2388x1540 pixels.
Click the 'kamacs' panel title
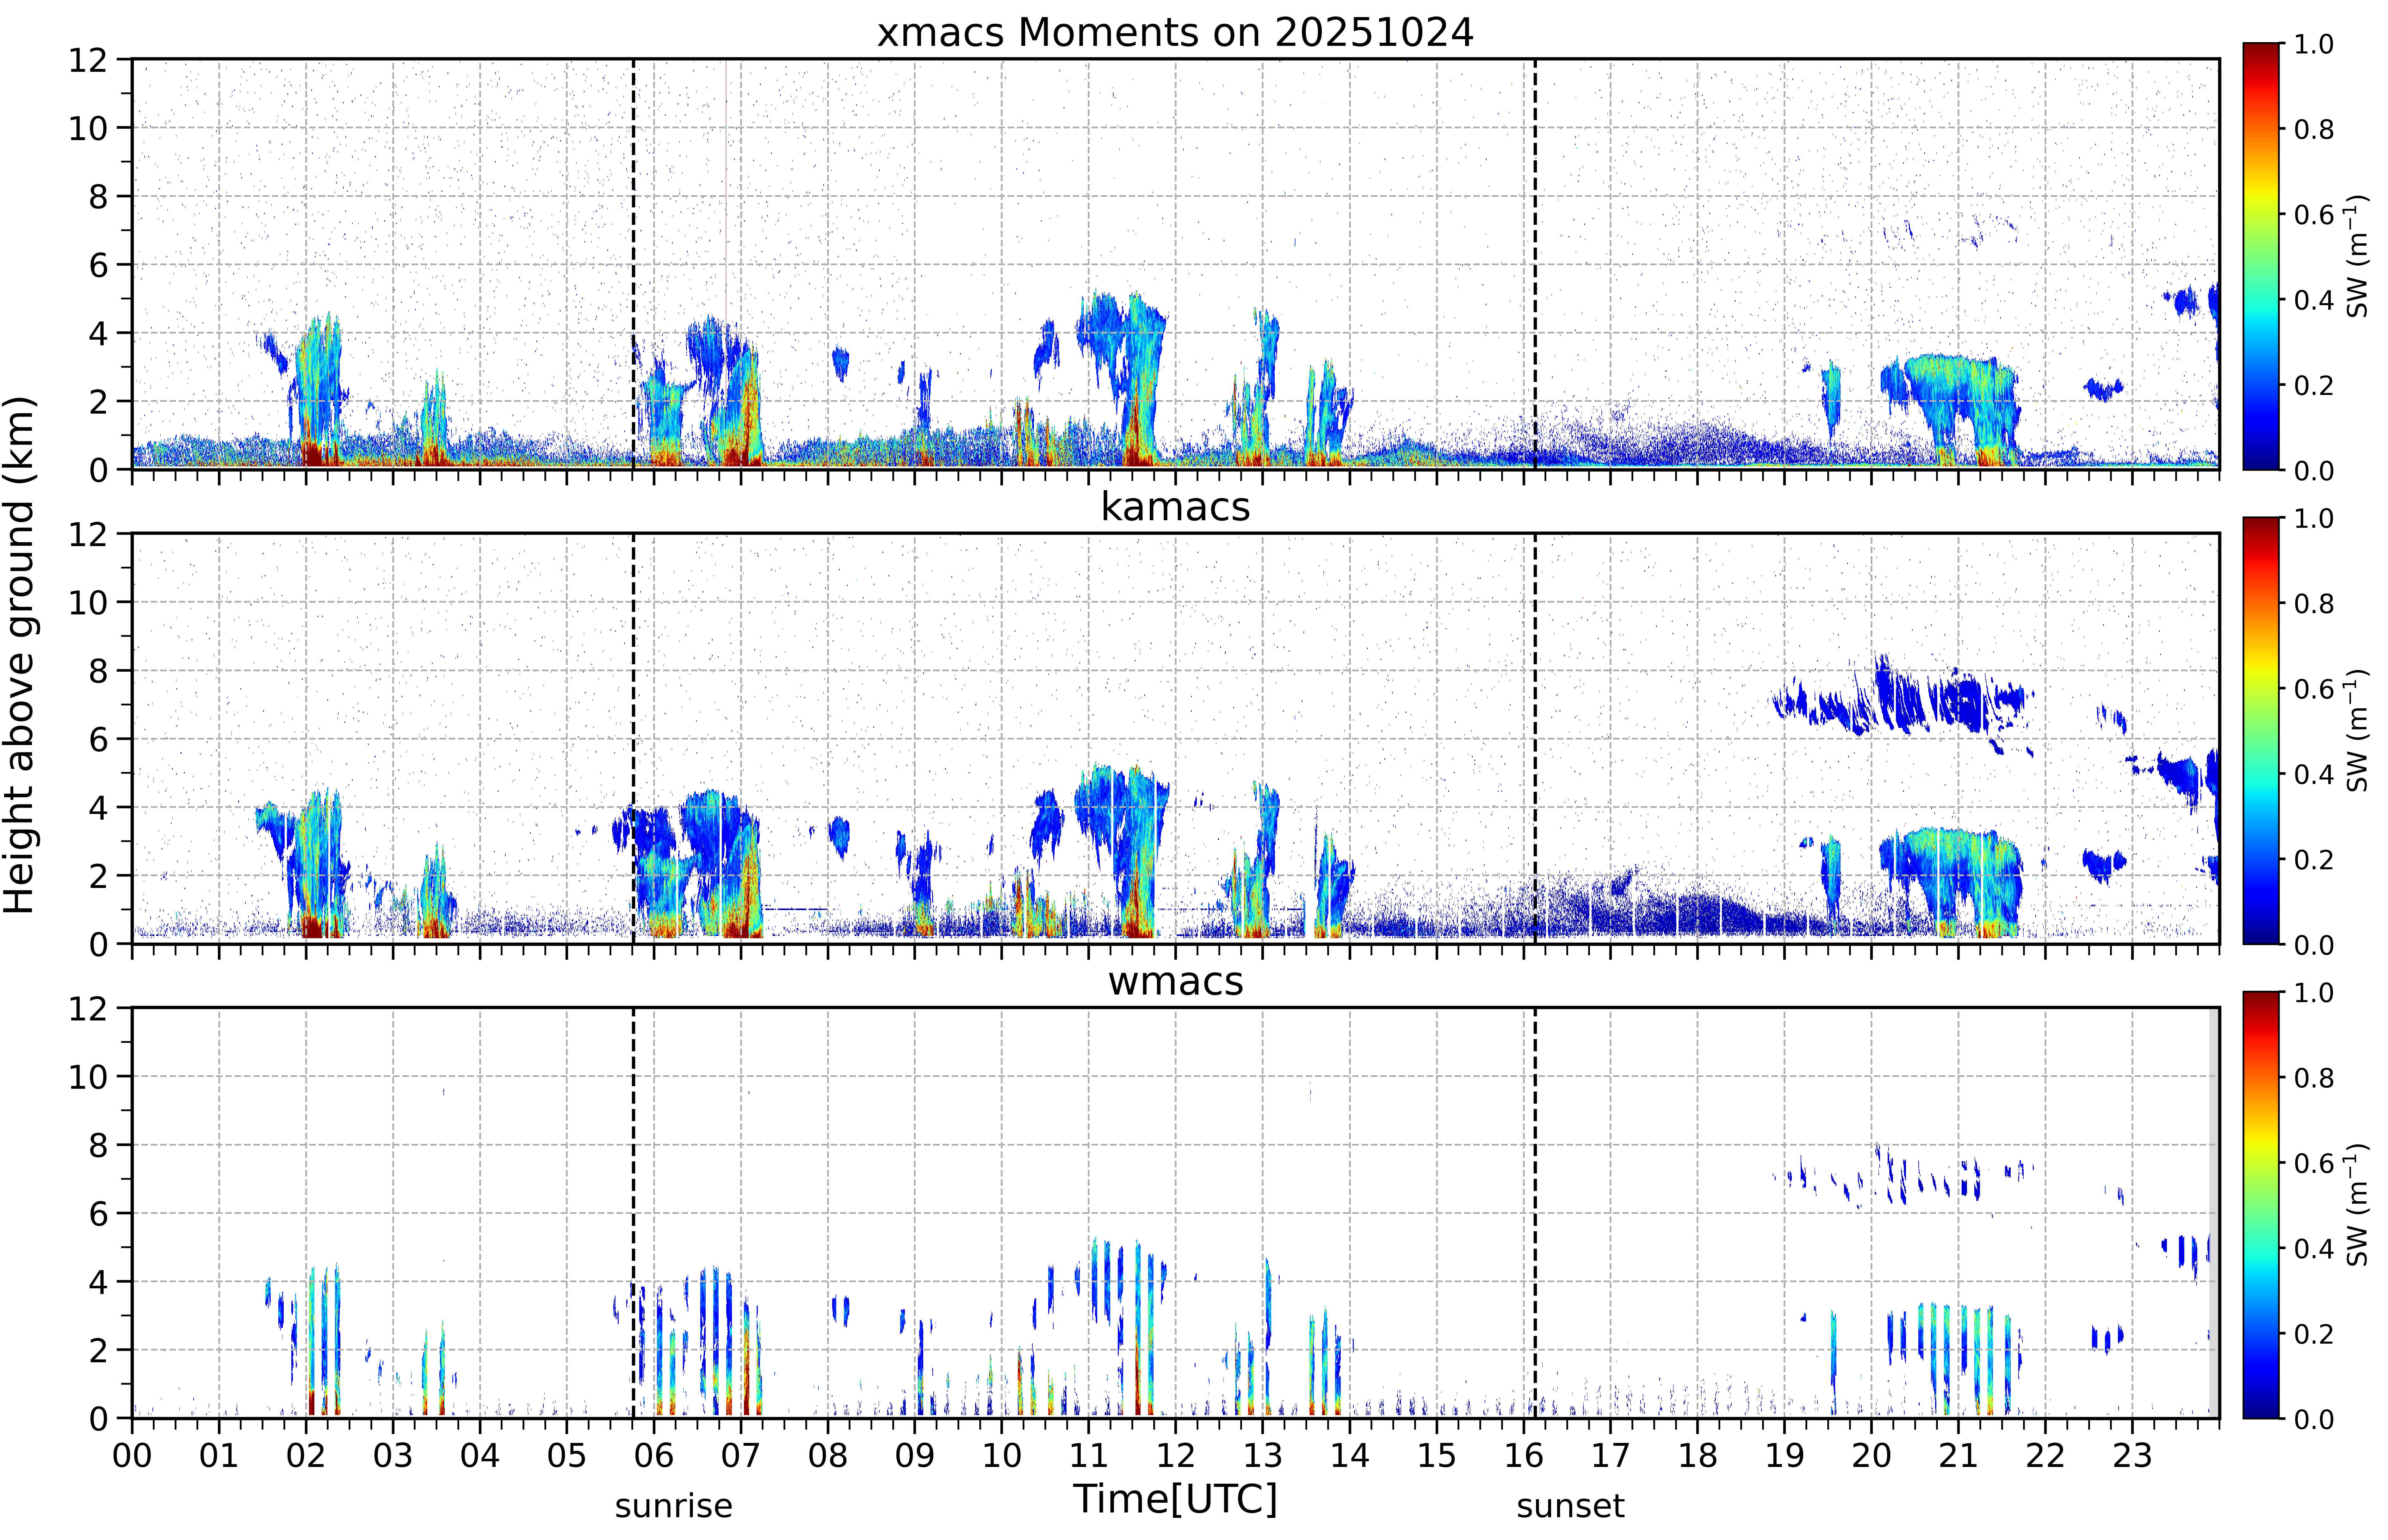[1175, 507]
